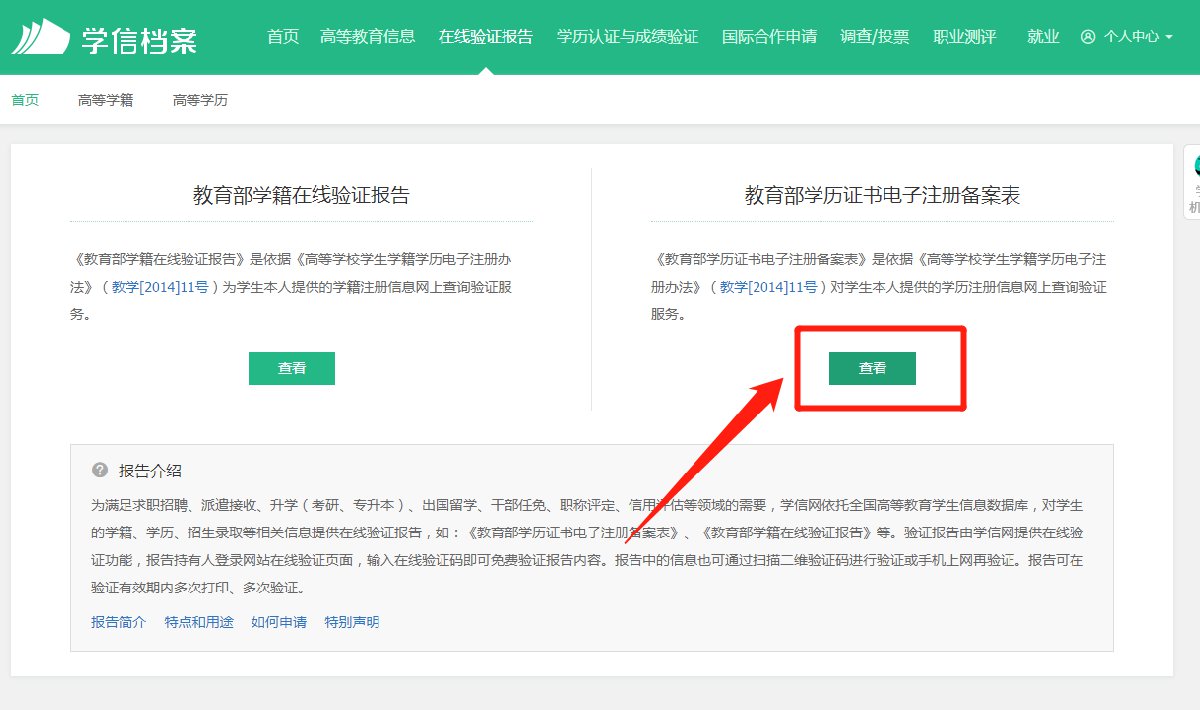The image size is (1200, 710).
Task: Click the question mark icon beside 报告介绍
Action: (100, 470)
